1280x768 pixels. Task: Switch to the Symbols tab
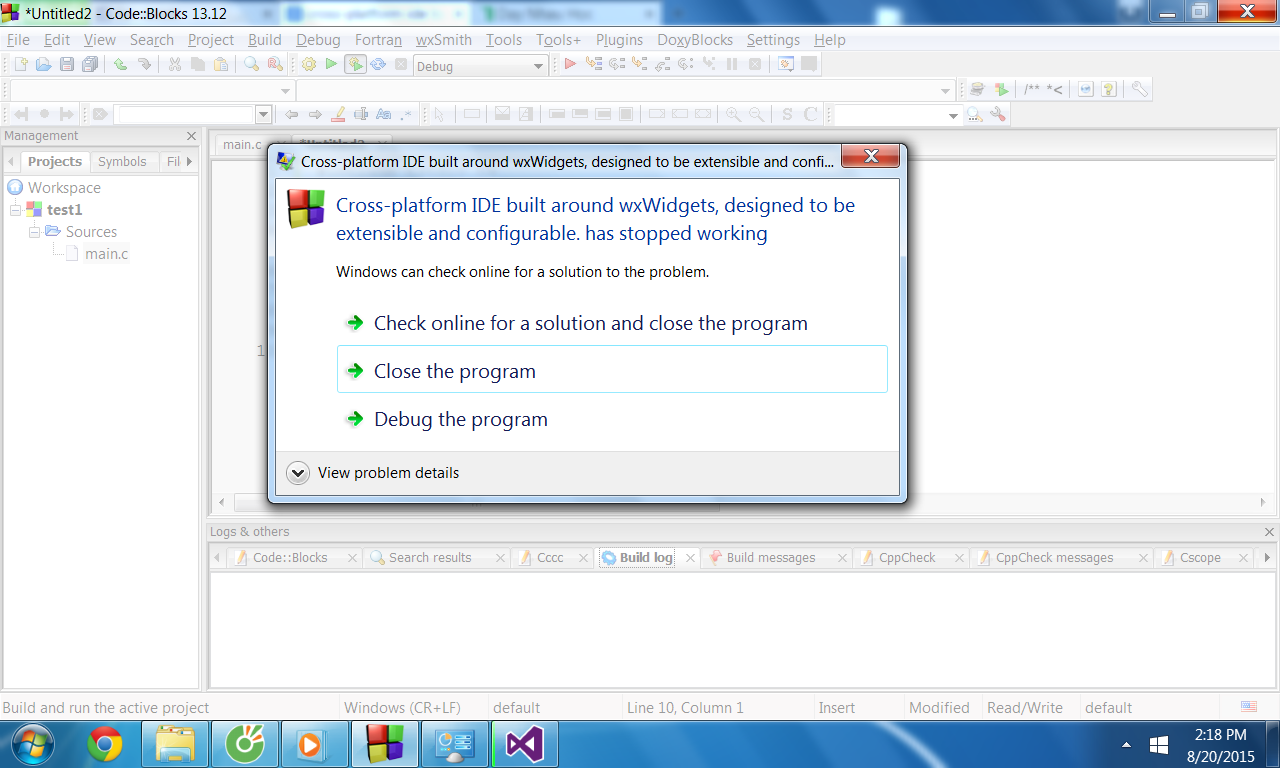(122, 162)
